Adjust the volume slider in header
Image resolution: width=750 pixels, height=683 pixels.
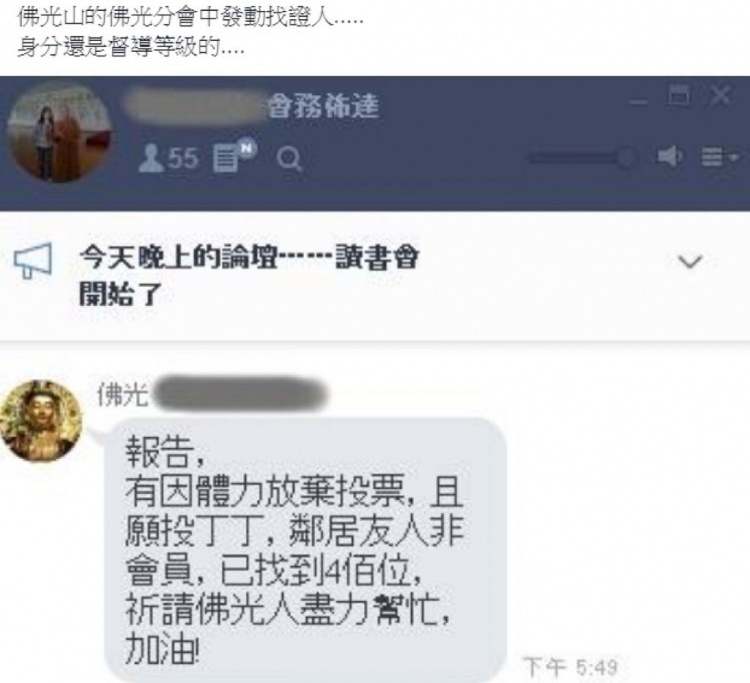[x=581, y=157]
